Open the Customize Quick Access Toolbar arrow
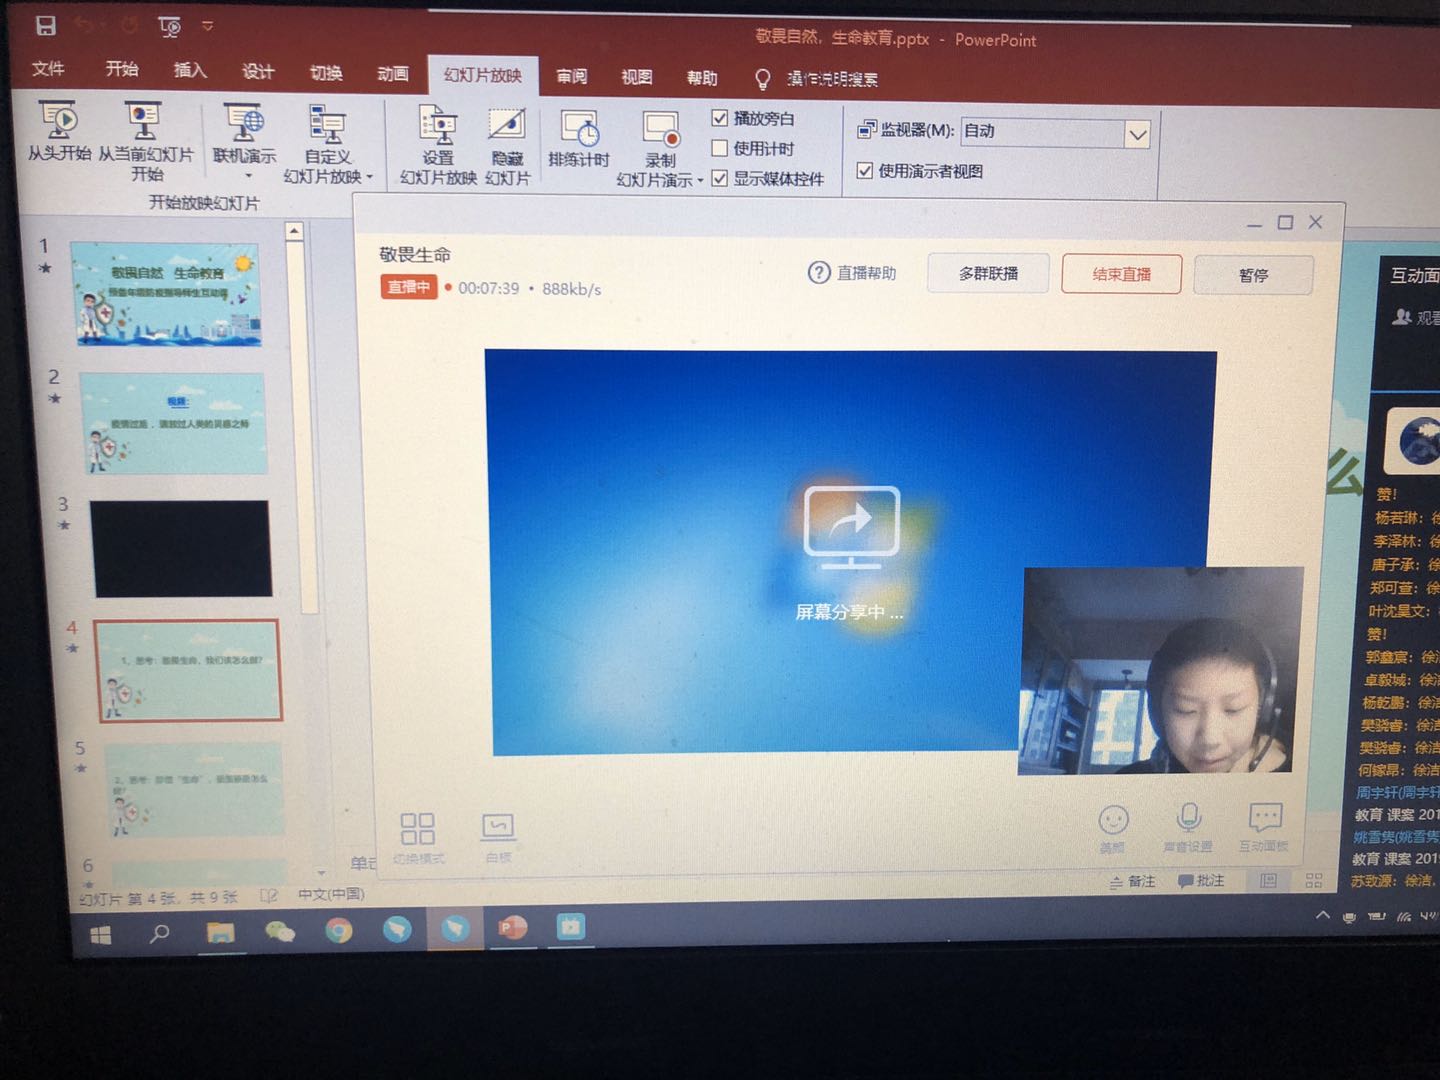 point(208,26)
